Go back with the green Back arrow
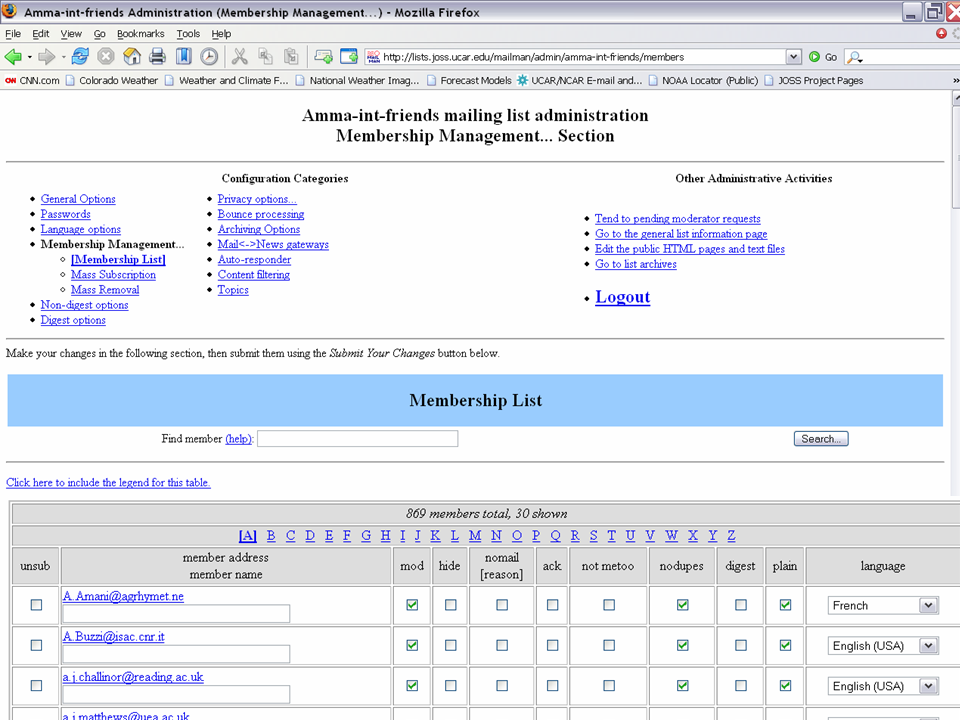This screenshot has height=720, width=960. (x=12, y=57)
